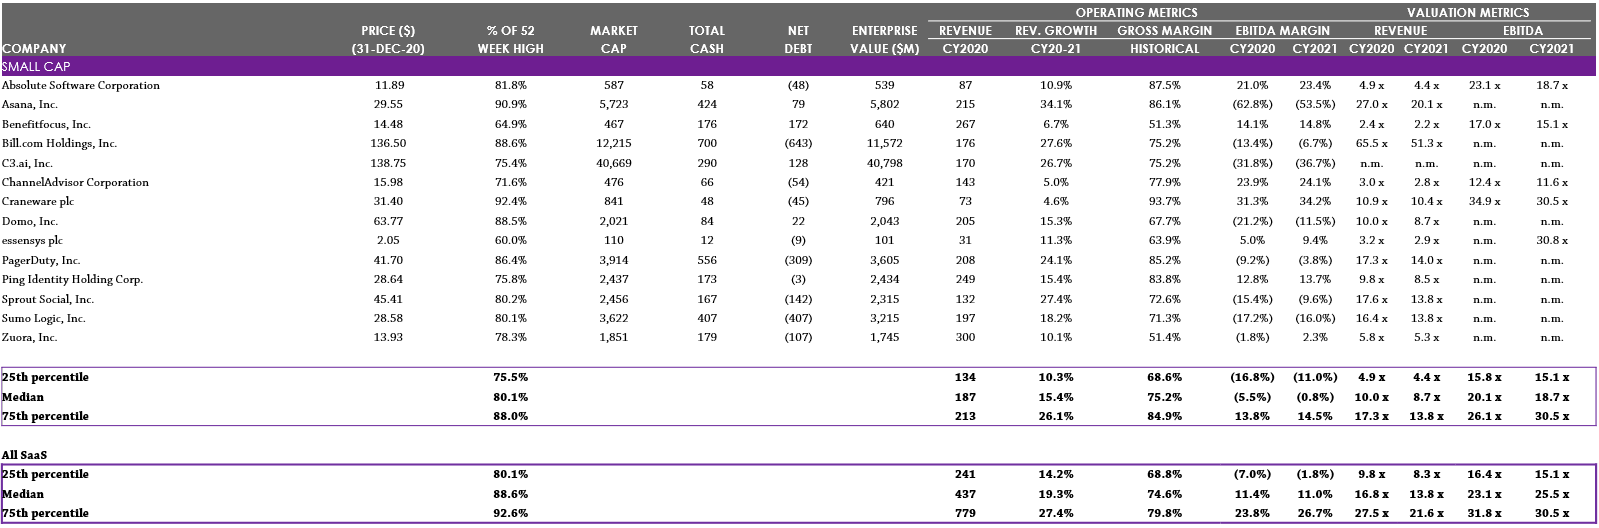Click the GROSS MARGIN header
The image size is (1599, 528).
(x=1165, y=31)
